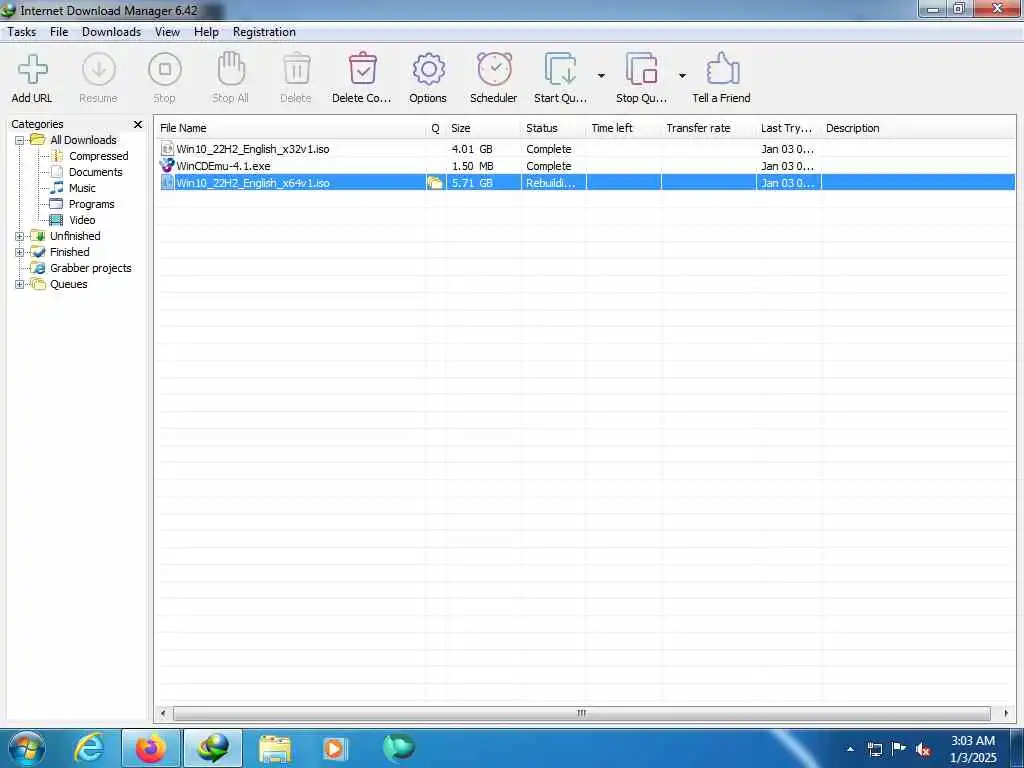Click the Stop Queue icon

(x=641, y=69)
